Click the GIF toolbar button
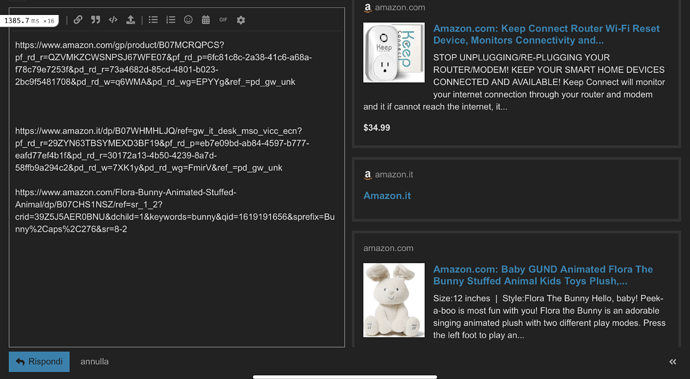 (223, 20)
